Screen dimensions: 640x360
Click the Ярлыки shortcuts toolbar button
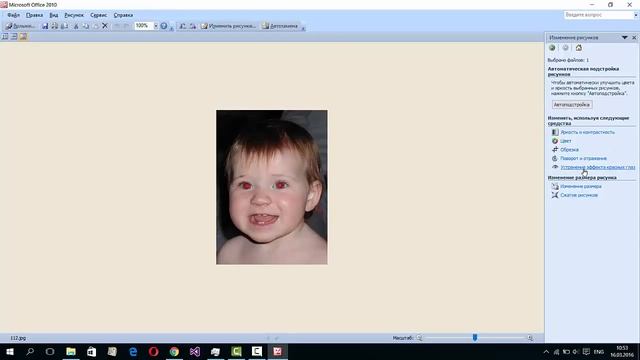[x=20, y=26]
